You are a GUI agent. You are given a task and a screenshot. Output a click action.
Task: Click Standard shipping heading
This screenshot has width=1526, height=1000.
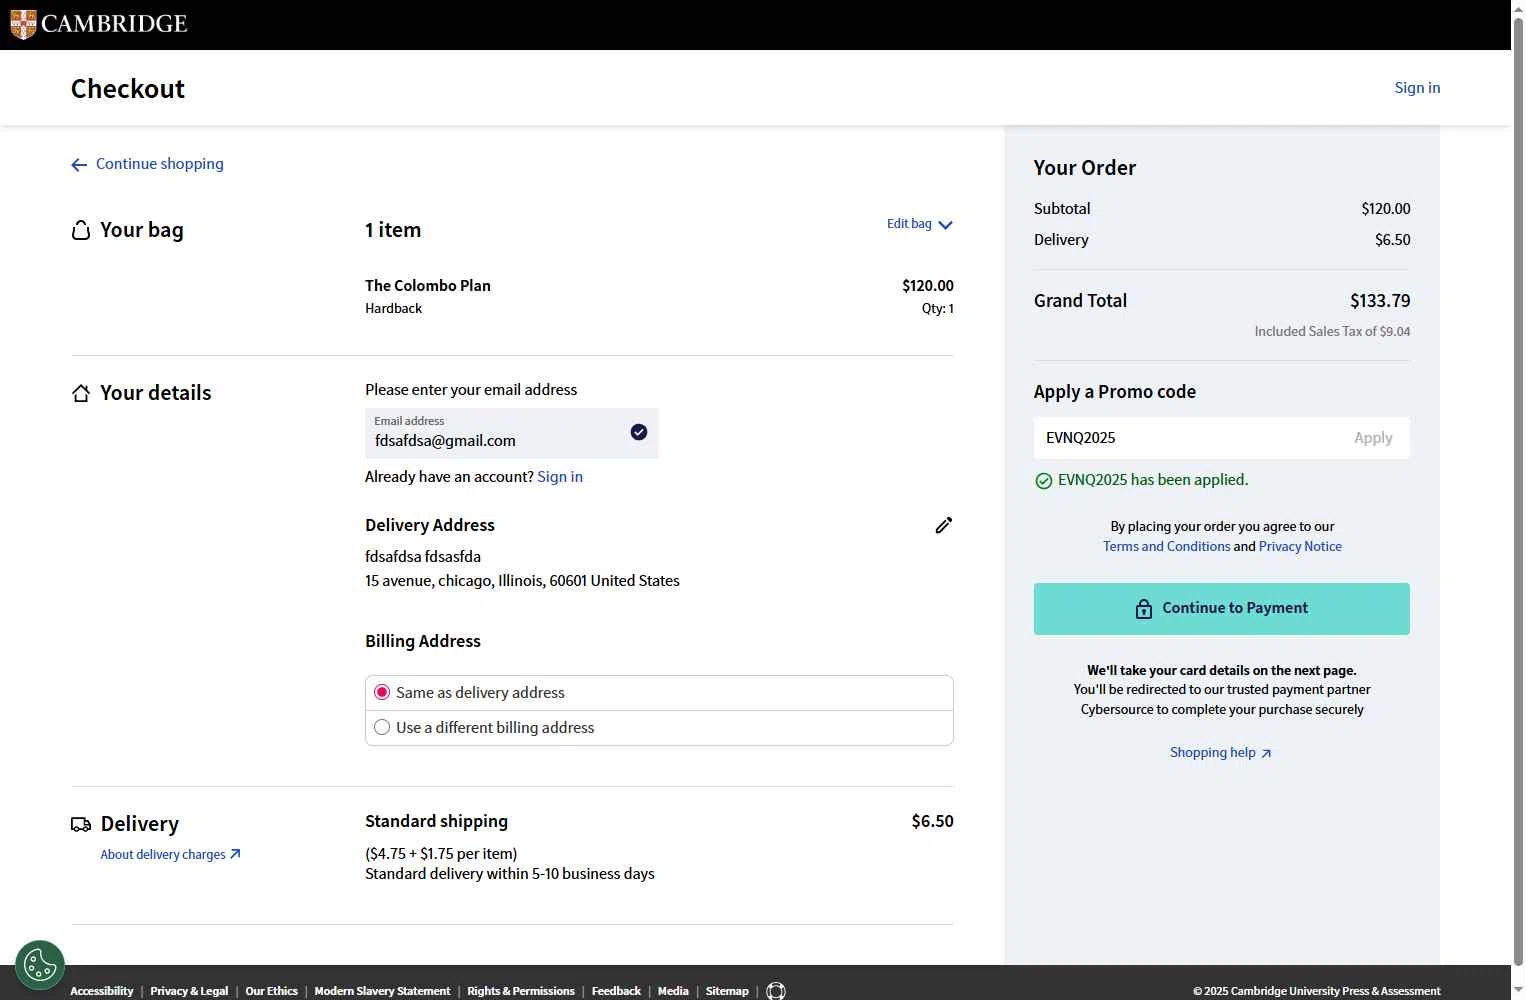436,821
